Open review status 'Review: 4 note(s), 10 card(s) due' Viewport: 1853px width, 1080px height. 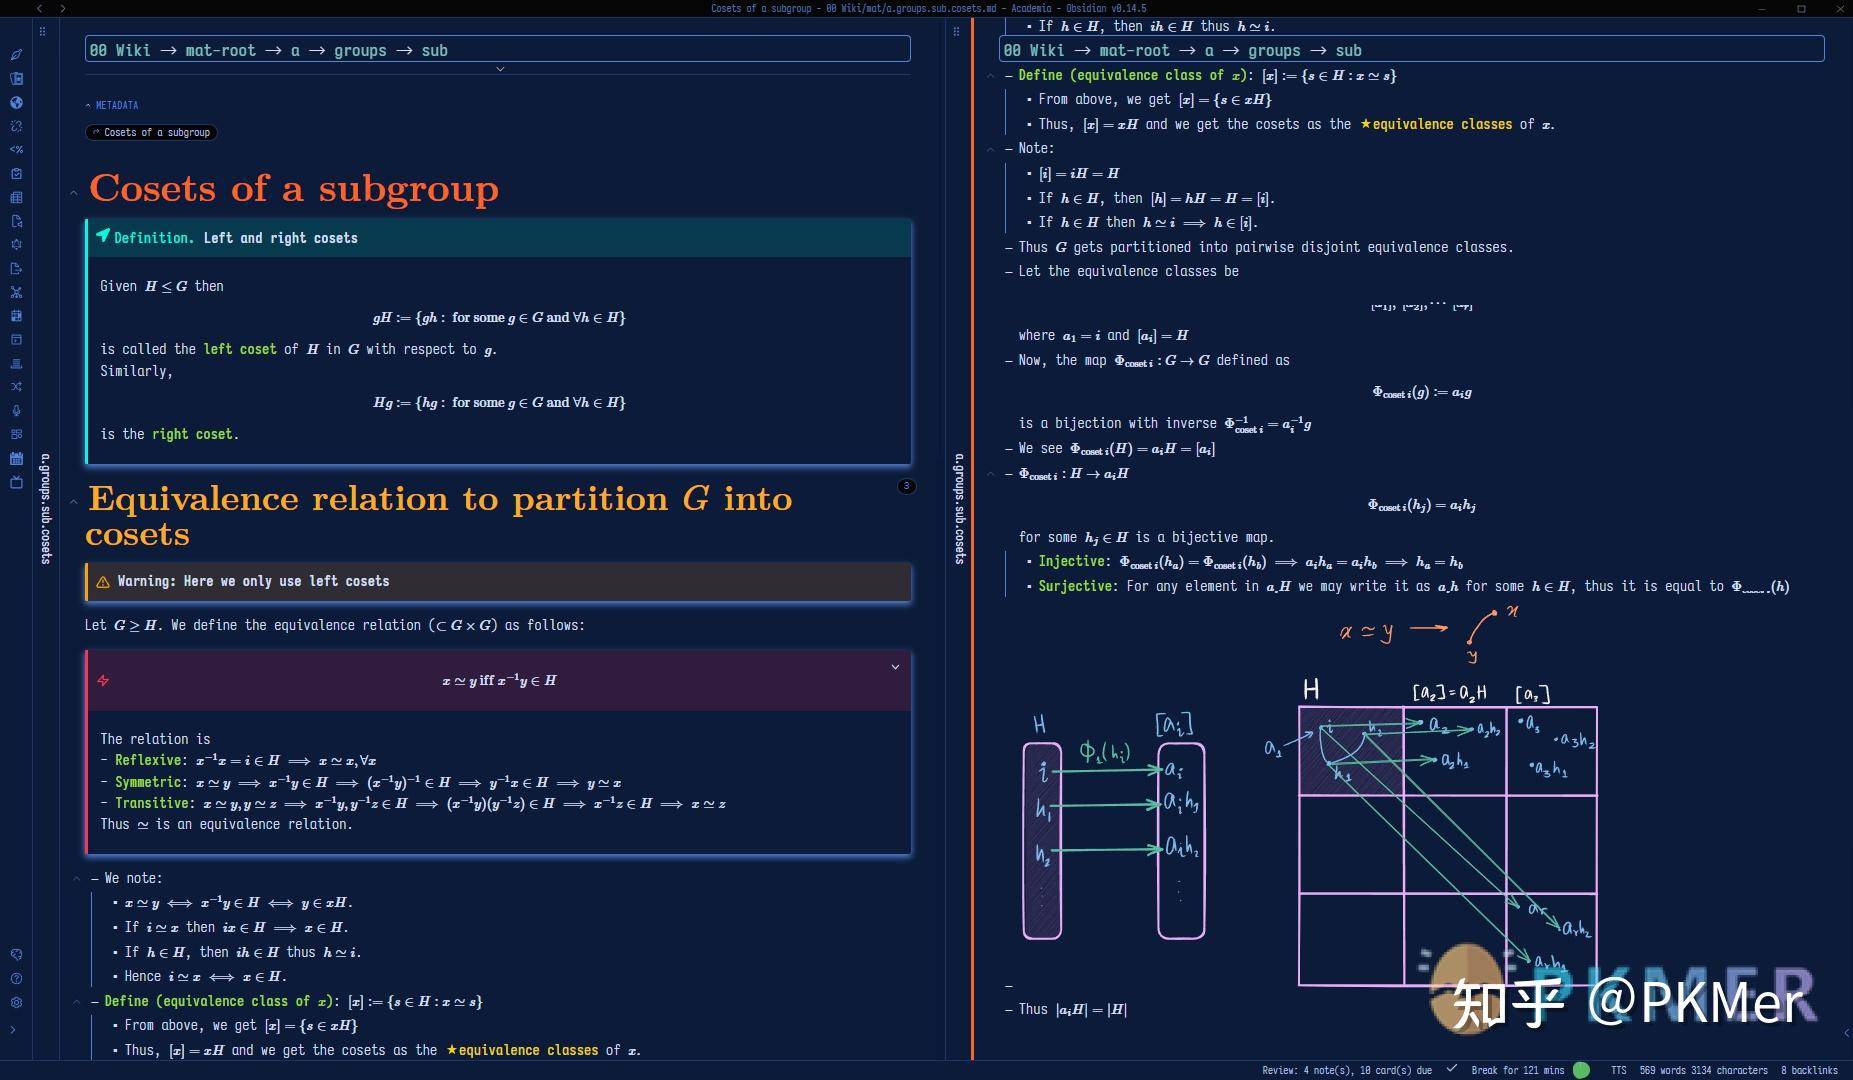[1346, 1070]
